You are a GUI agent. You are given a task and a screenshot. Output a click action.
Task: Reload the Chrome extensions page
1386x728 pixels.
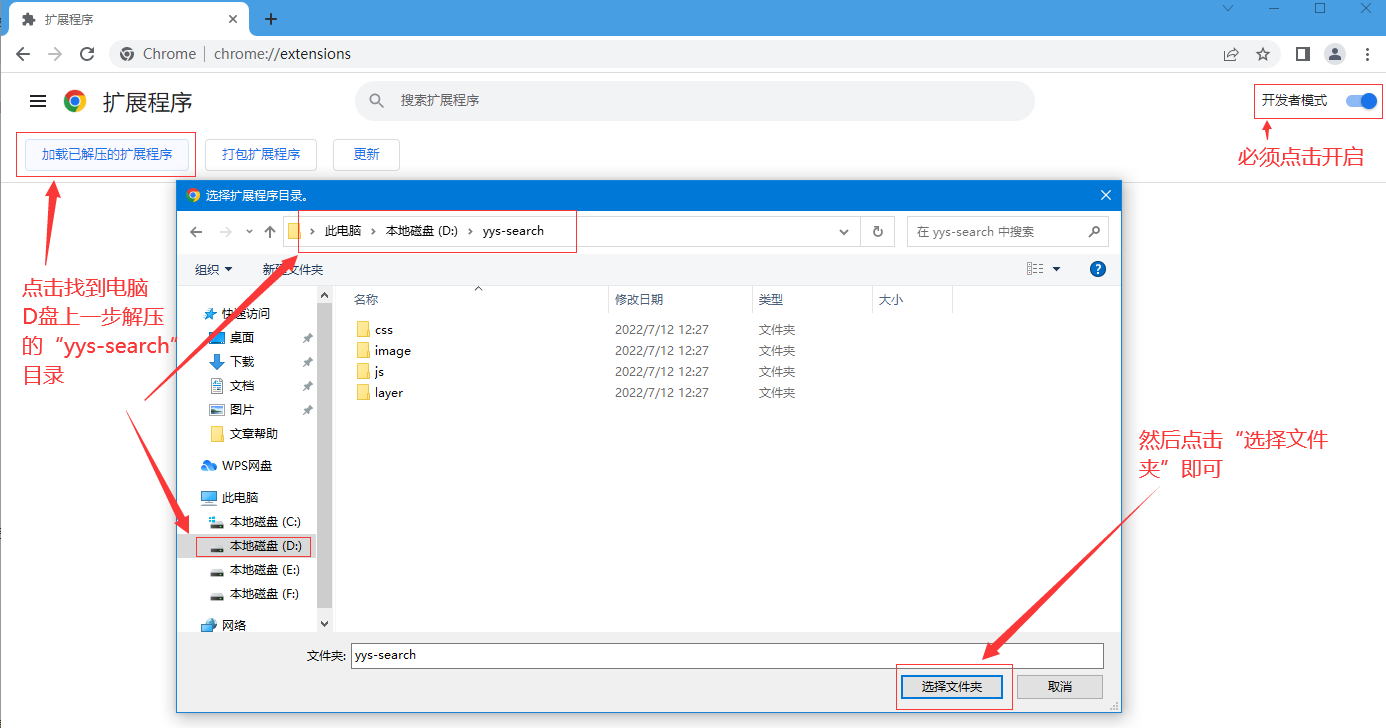[87, 54]
